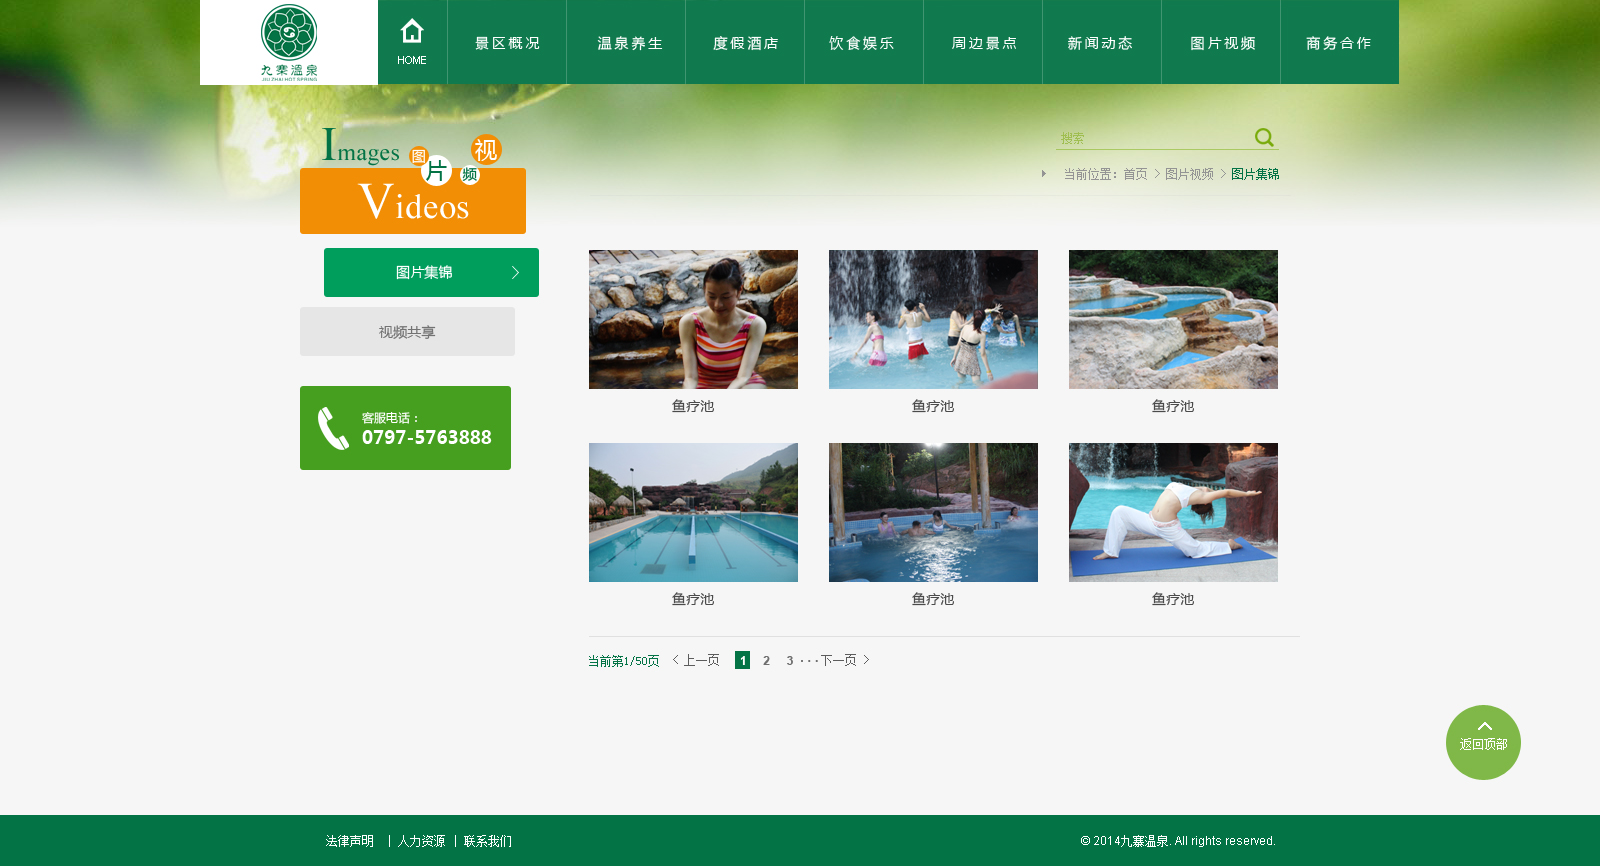The width and height of the screenshot is (1600, 866).
Task: Focus the 搜索 search field
Action: click(x=1153, y=138)
